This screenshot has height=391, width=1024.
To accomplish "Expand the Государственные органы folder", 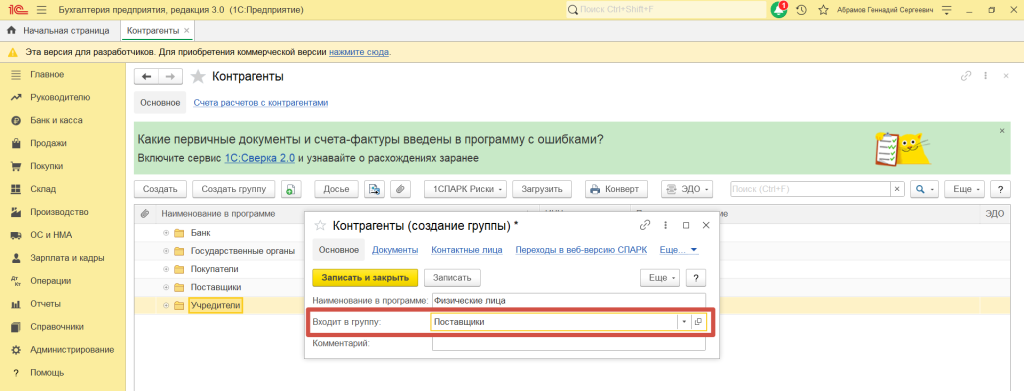I will point(166,251).
